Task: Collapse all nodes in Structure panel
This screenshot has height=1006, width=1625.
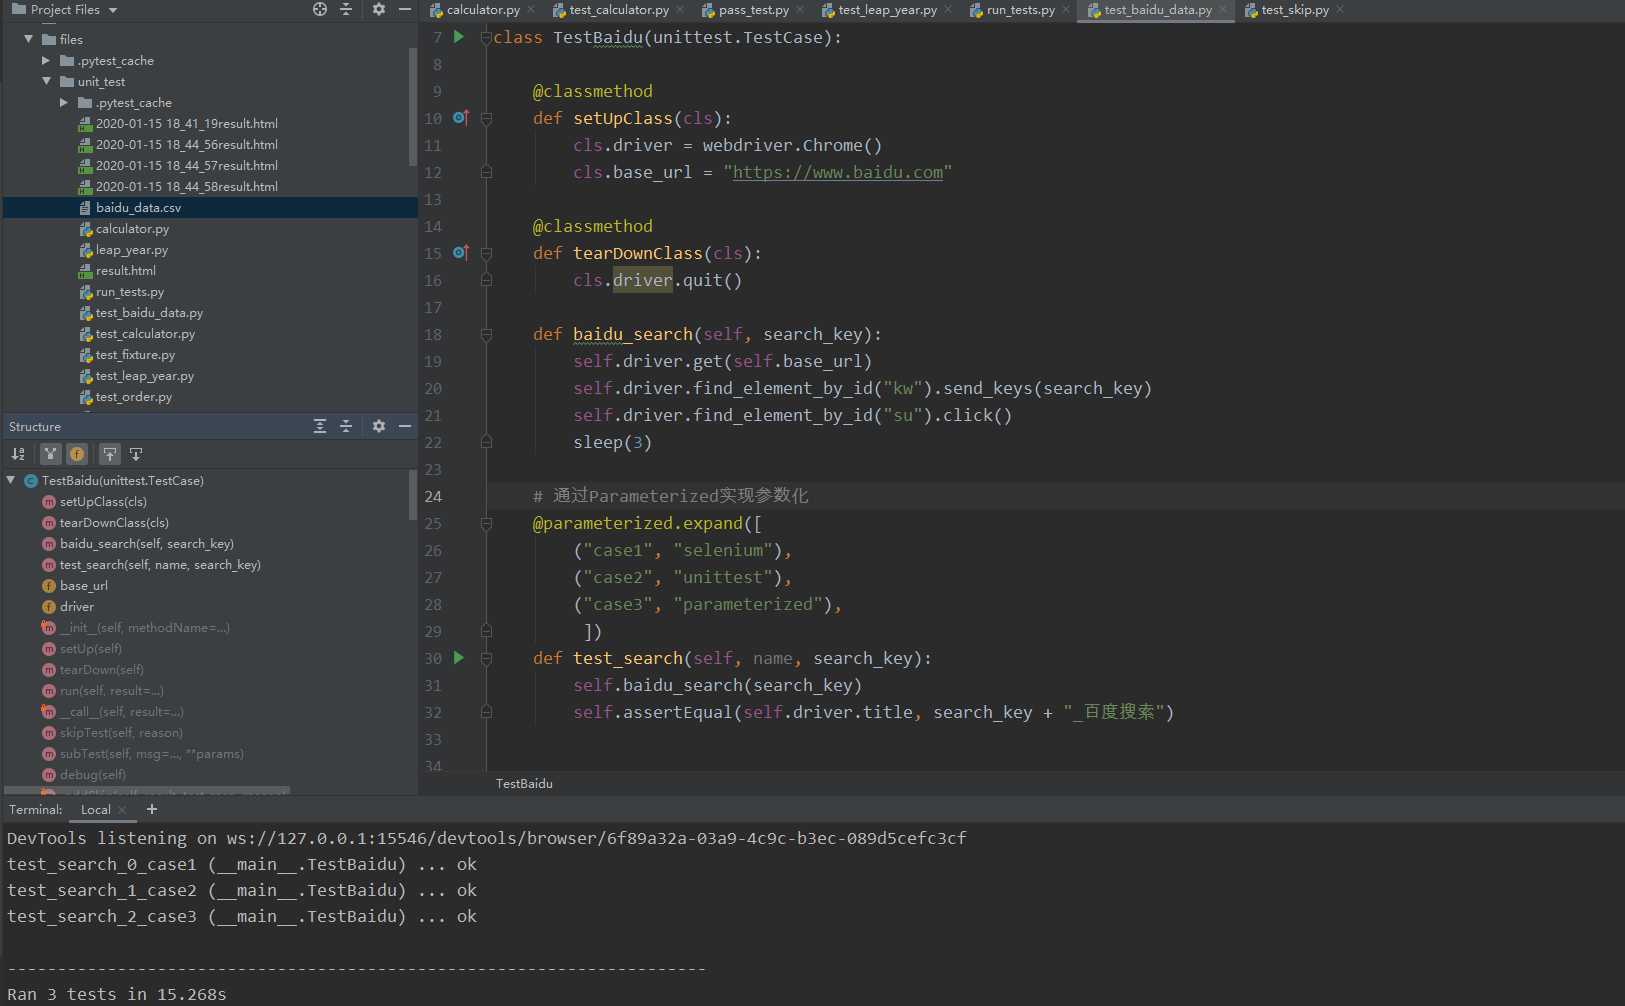Action: click(346, 426)
